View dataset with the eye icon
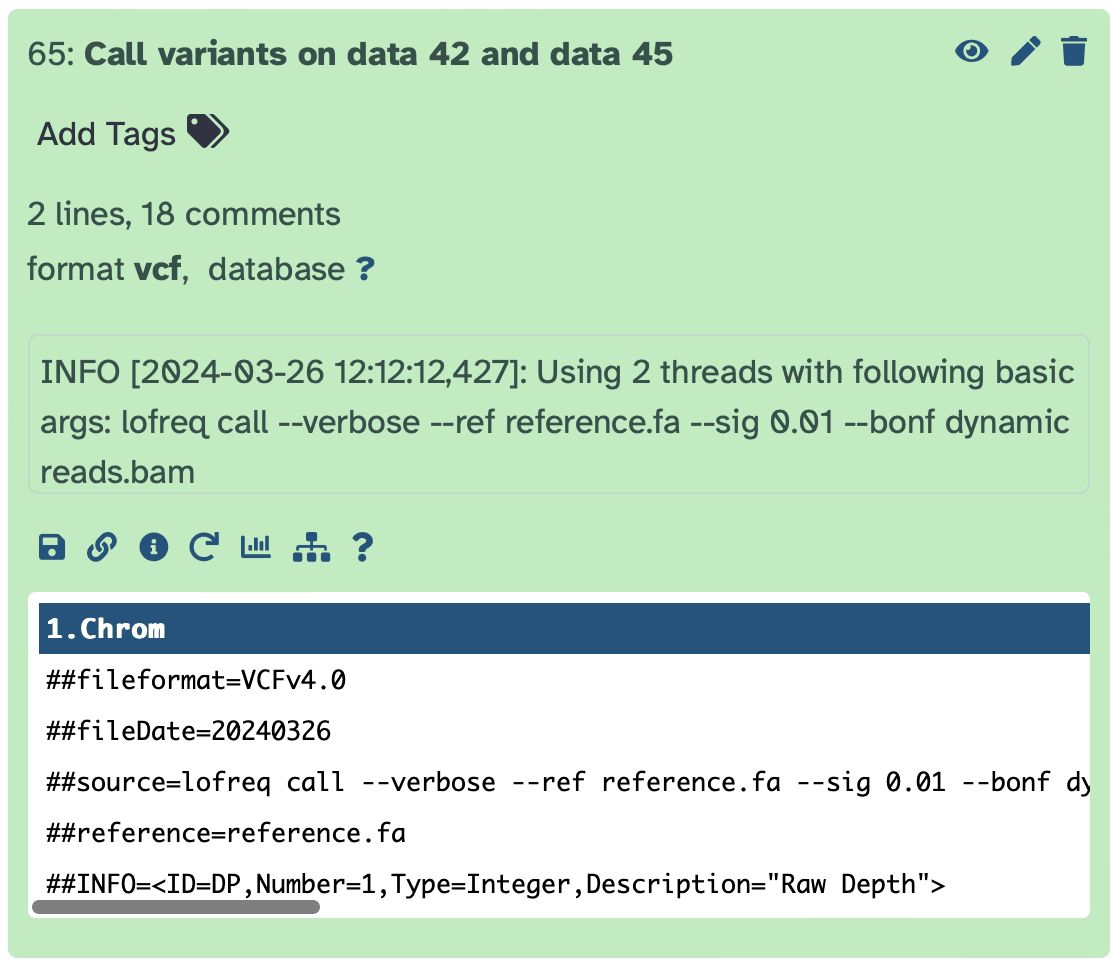The image size is (1116, 968). point(971,51)
